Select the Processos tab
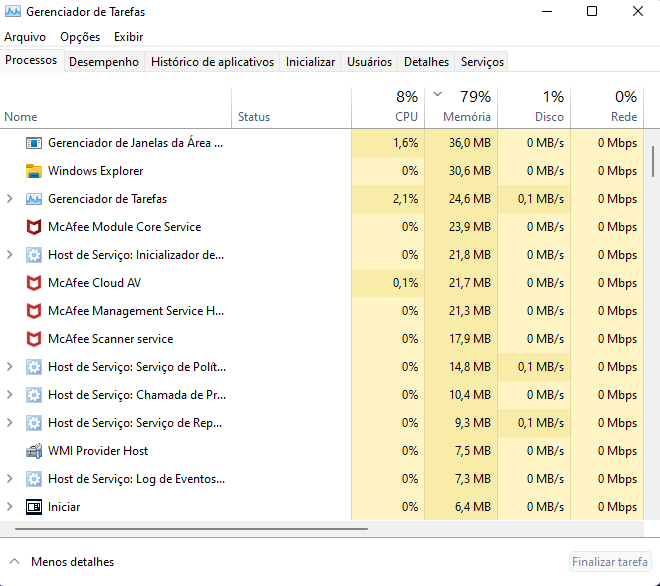The image size is (660, 586). (x=31, y=60)
